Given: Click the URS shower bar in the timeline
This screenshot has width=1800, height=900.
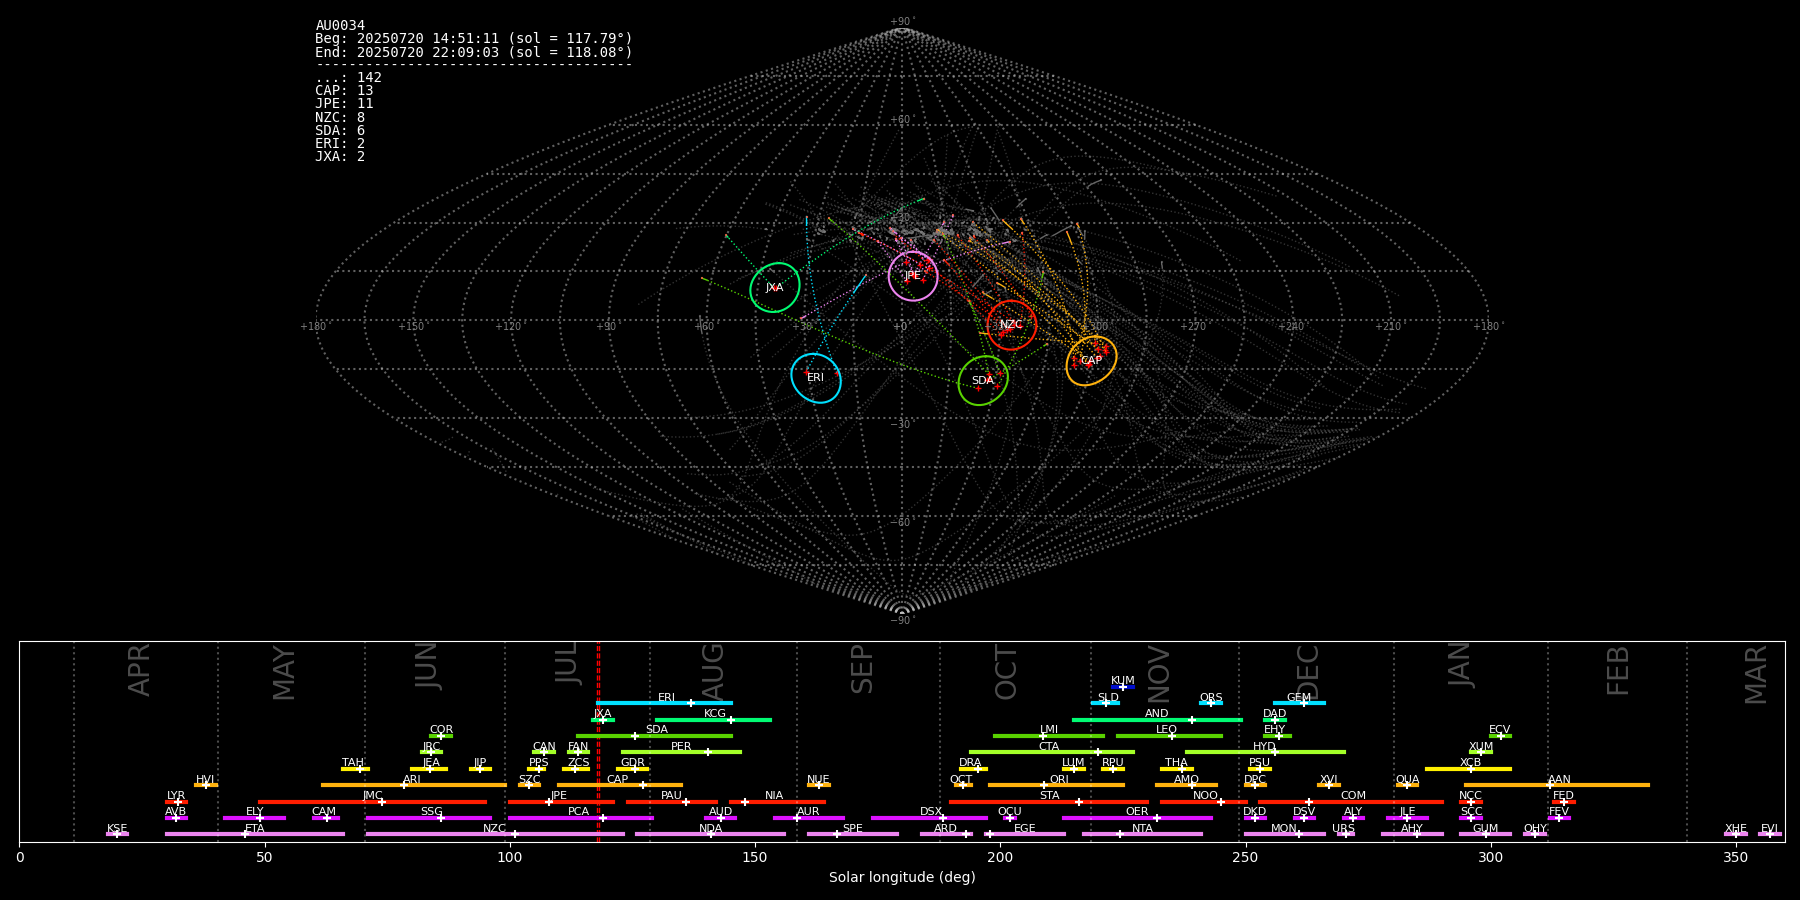Looking at the screenshot, I should pos(1345,834).
